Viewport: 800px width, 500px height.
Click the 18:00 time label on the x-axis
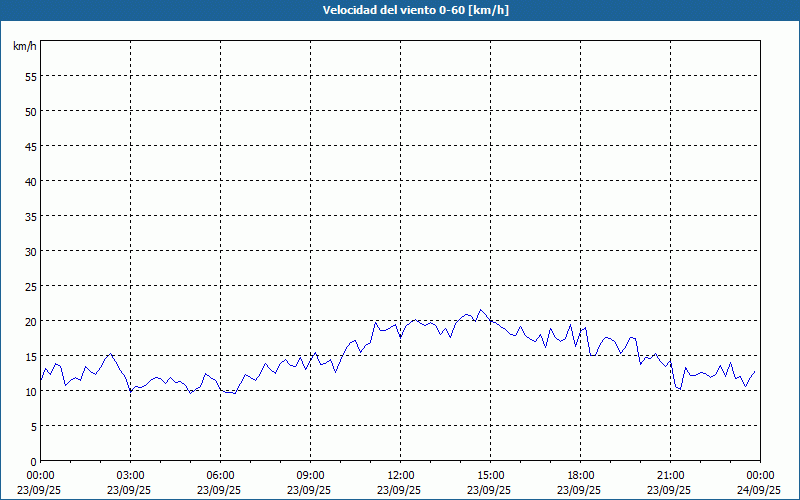click(x=580, y=475)
